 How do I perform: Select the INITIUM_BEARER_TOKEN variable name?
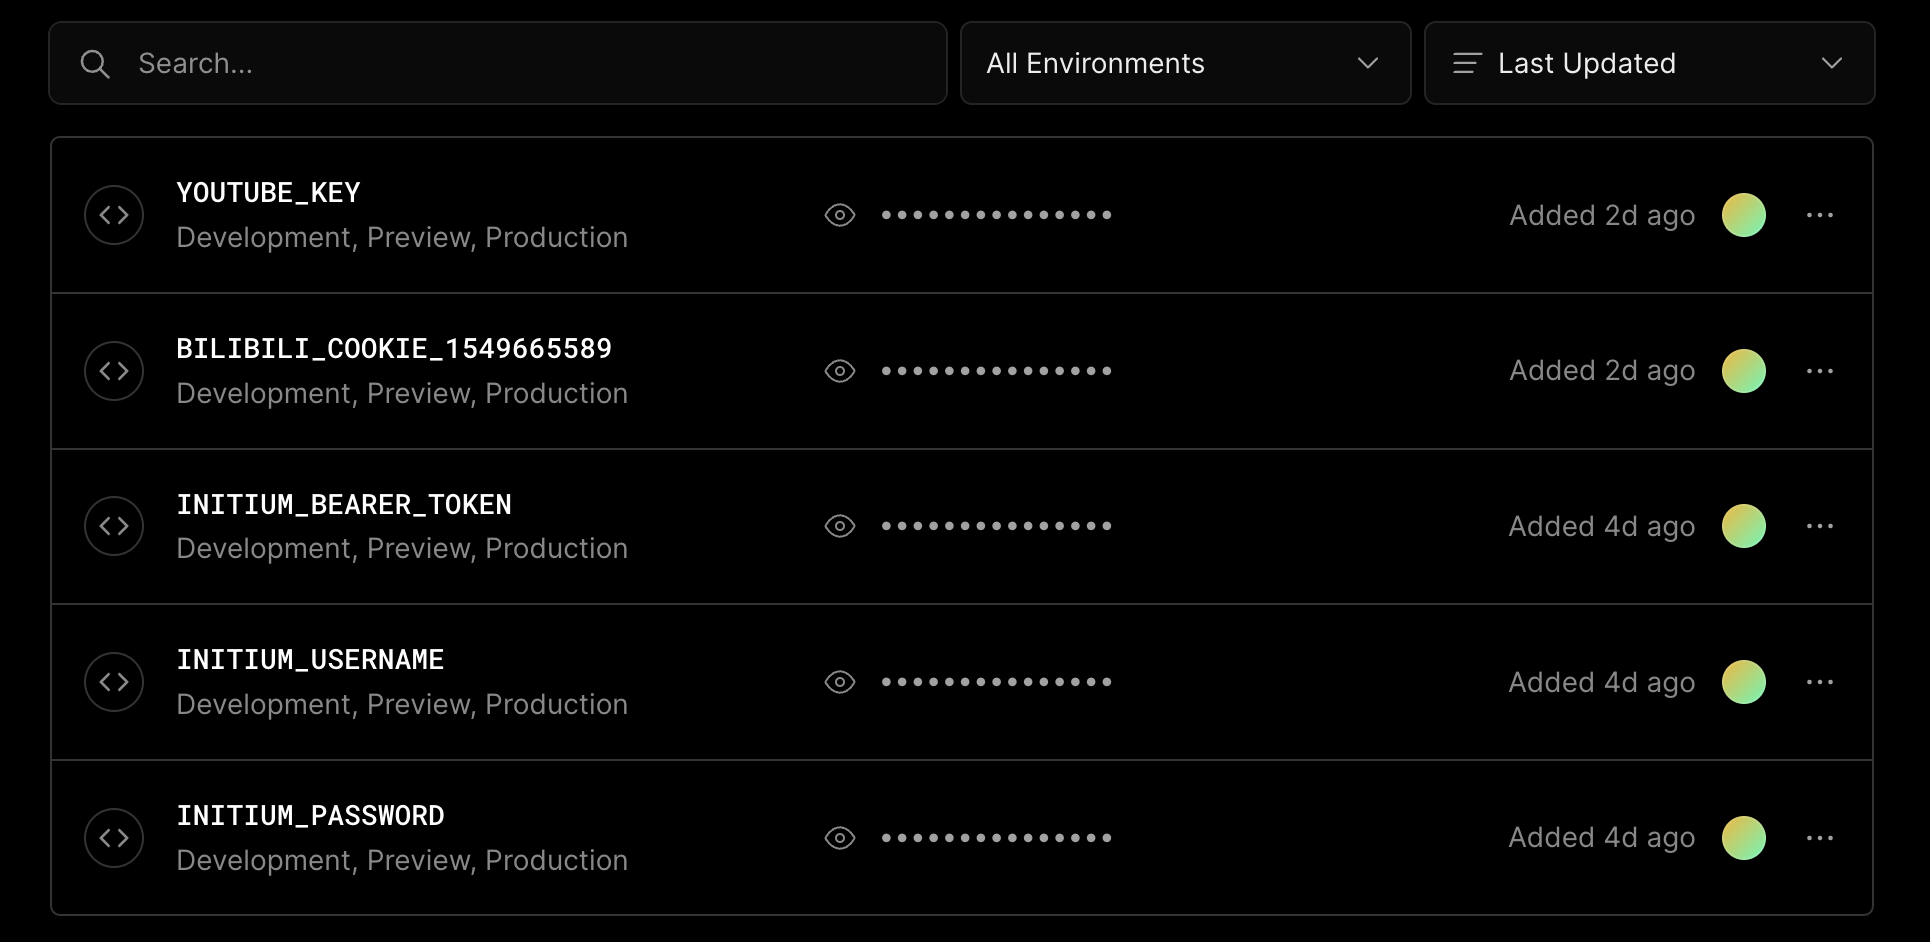(344, 504)
